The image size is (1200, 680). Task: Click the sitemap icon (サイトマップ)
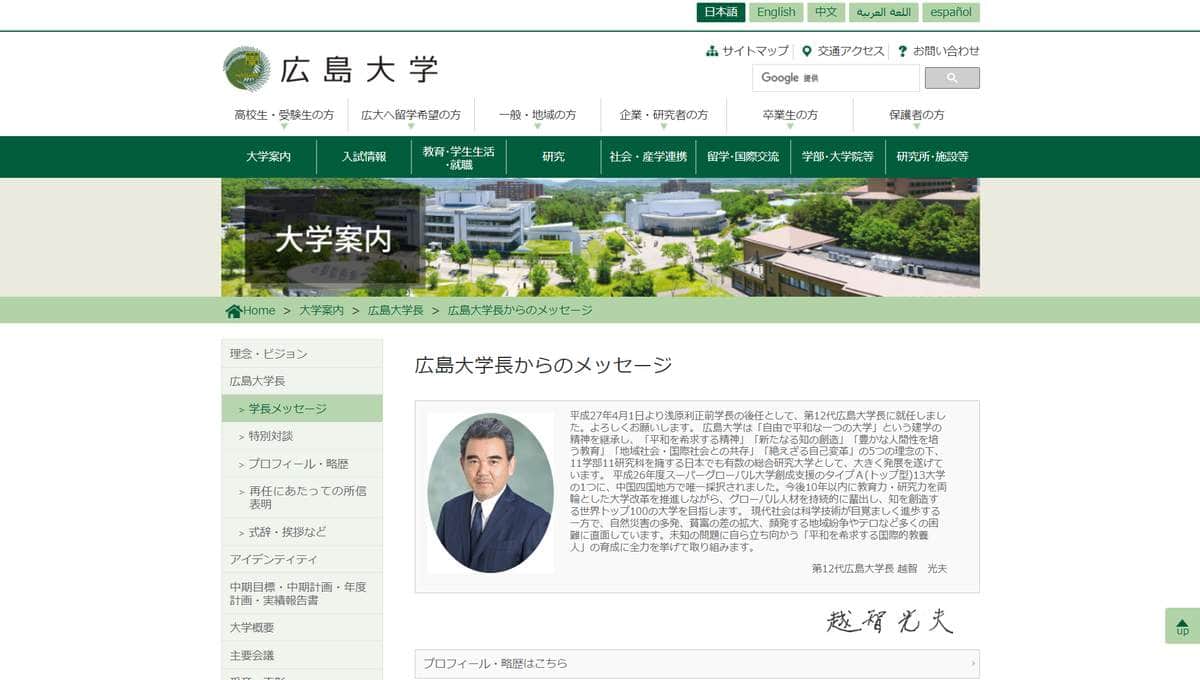(x=712, y=51)
